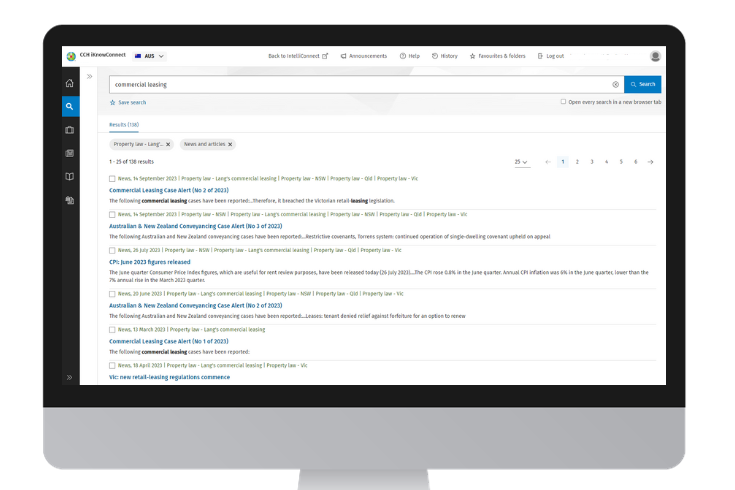The width and height of the screenshot is (735, 490).
Task: Click in the 'commercial leasing' search field
Action: [360, 85]
